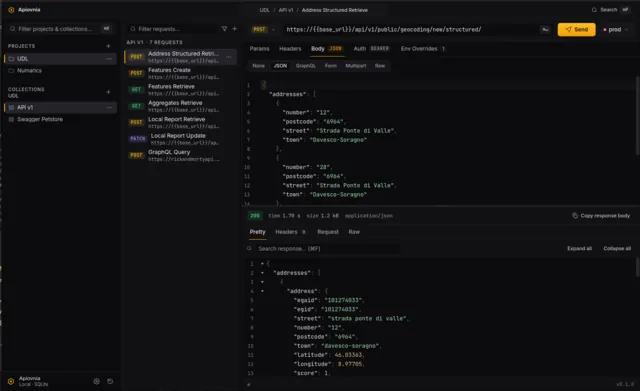The width and height of the screenshot is (640, 391).
Task: Click the POST badge of GraphQL Query
Action: pos(136,155)
